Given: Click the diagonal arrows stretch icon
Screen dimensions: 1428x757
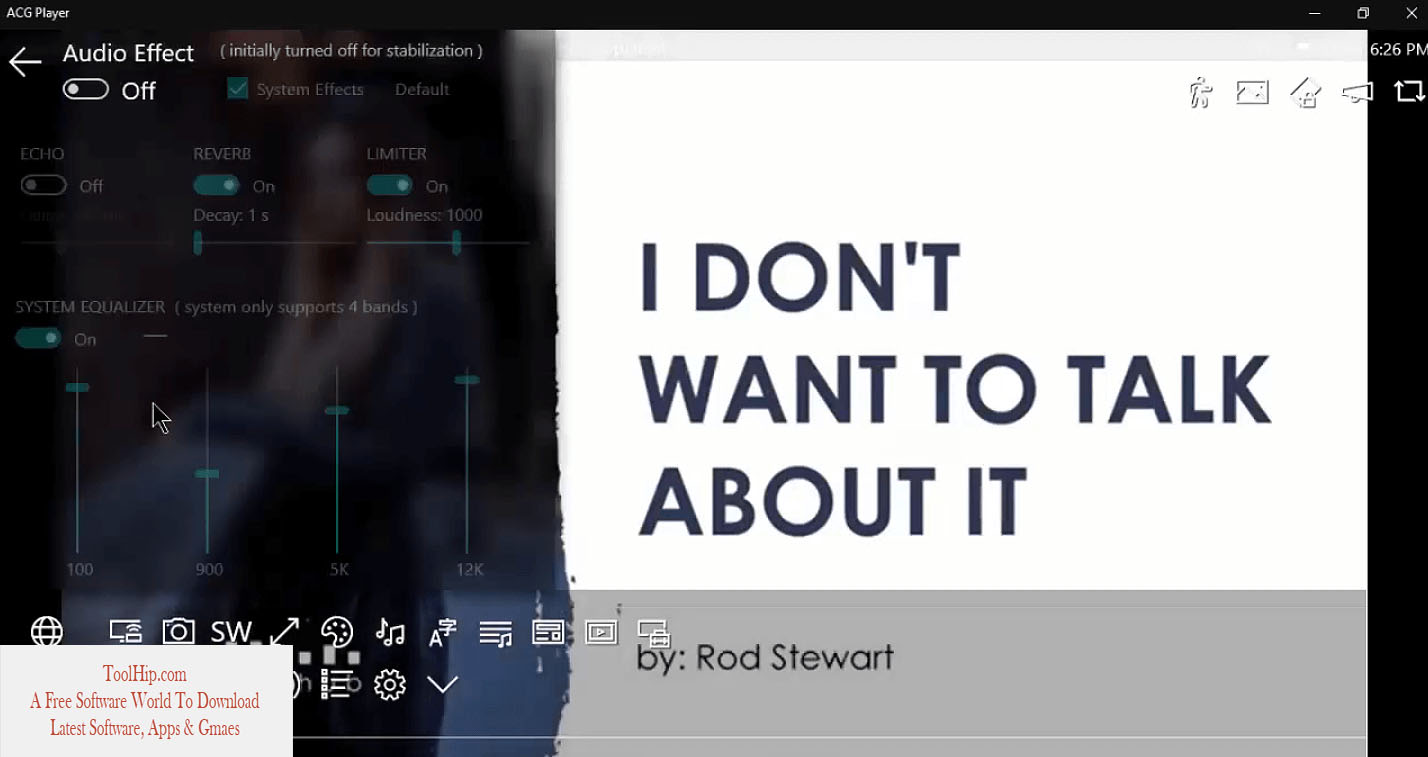Looking at the screenshot, I should (x=284, y=632).
